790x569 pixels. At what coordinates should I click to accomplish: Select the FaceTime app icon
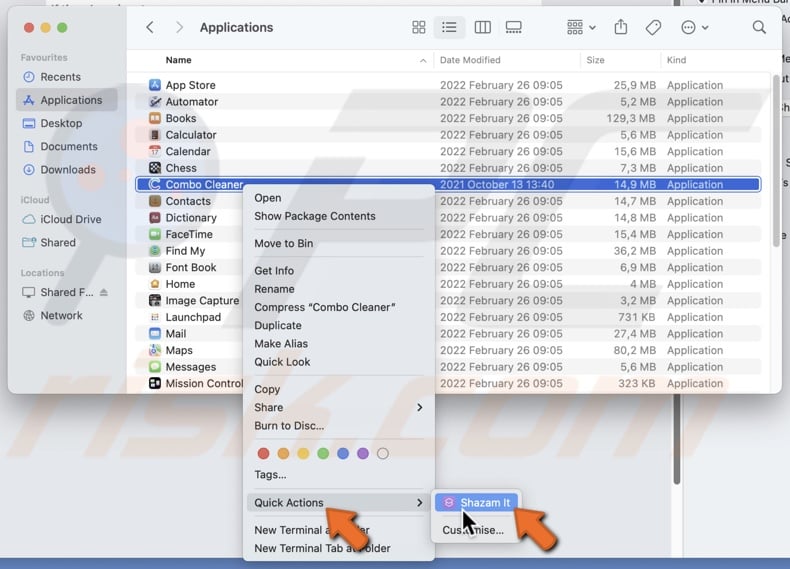[155, 234]
